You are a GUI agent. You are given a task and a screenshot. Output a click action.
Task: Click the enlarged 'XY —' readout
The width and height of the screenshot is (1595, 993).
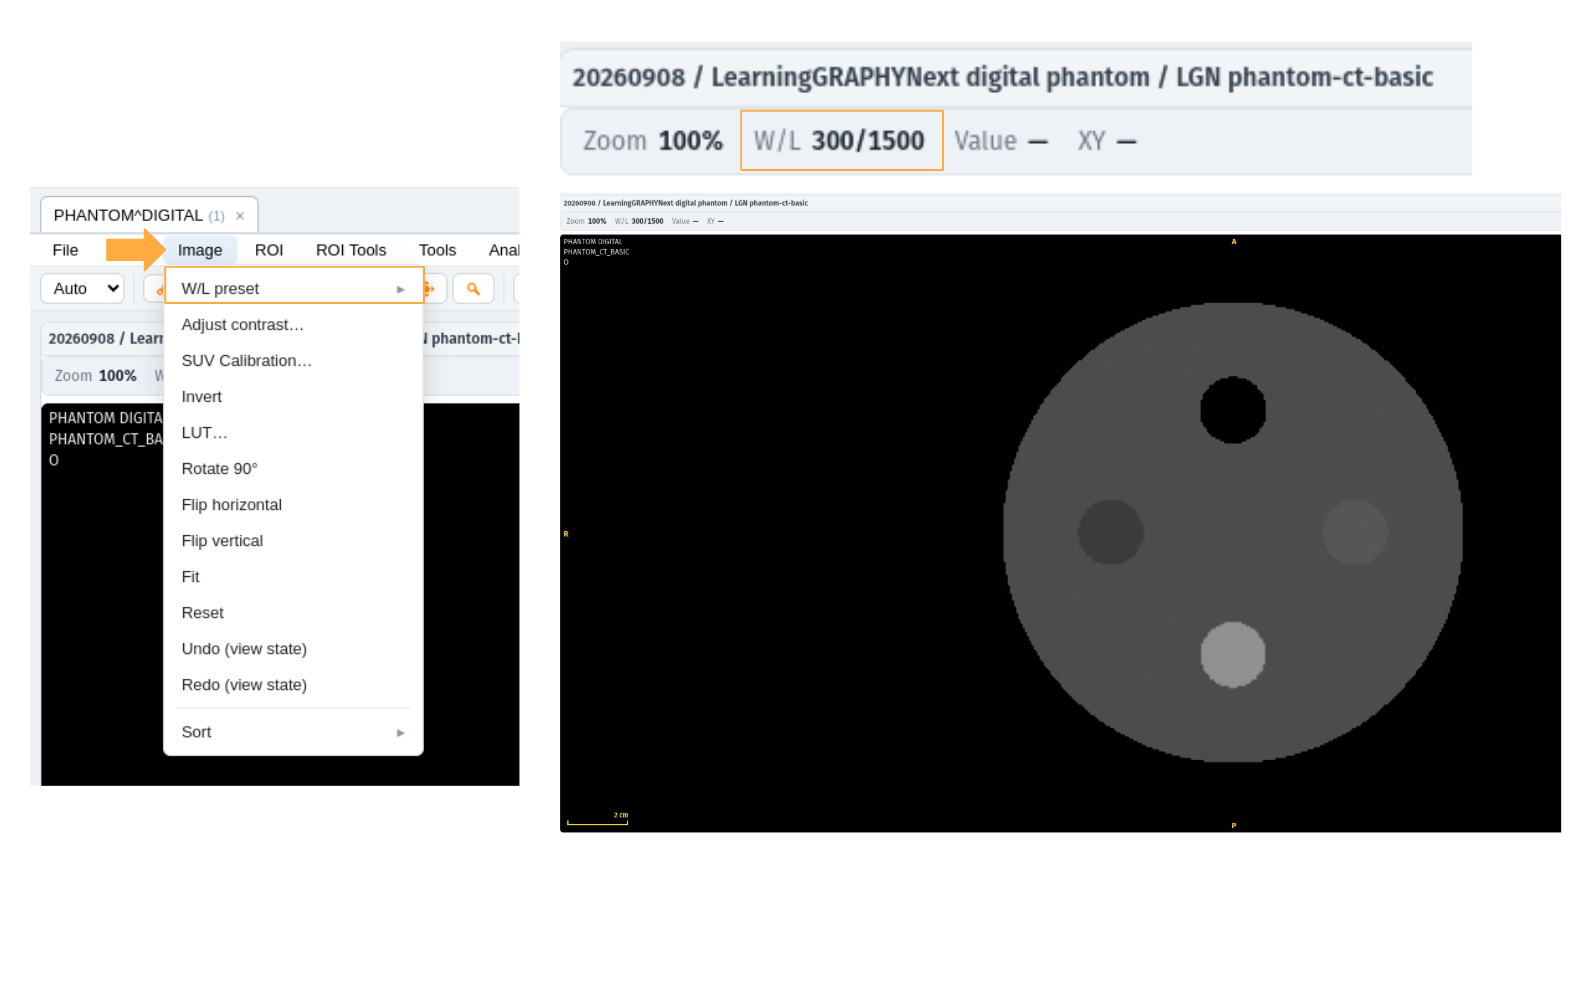click(1107, 141)
